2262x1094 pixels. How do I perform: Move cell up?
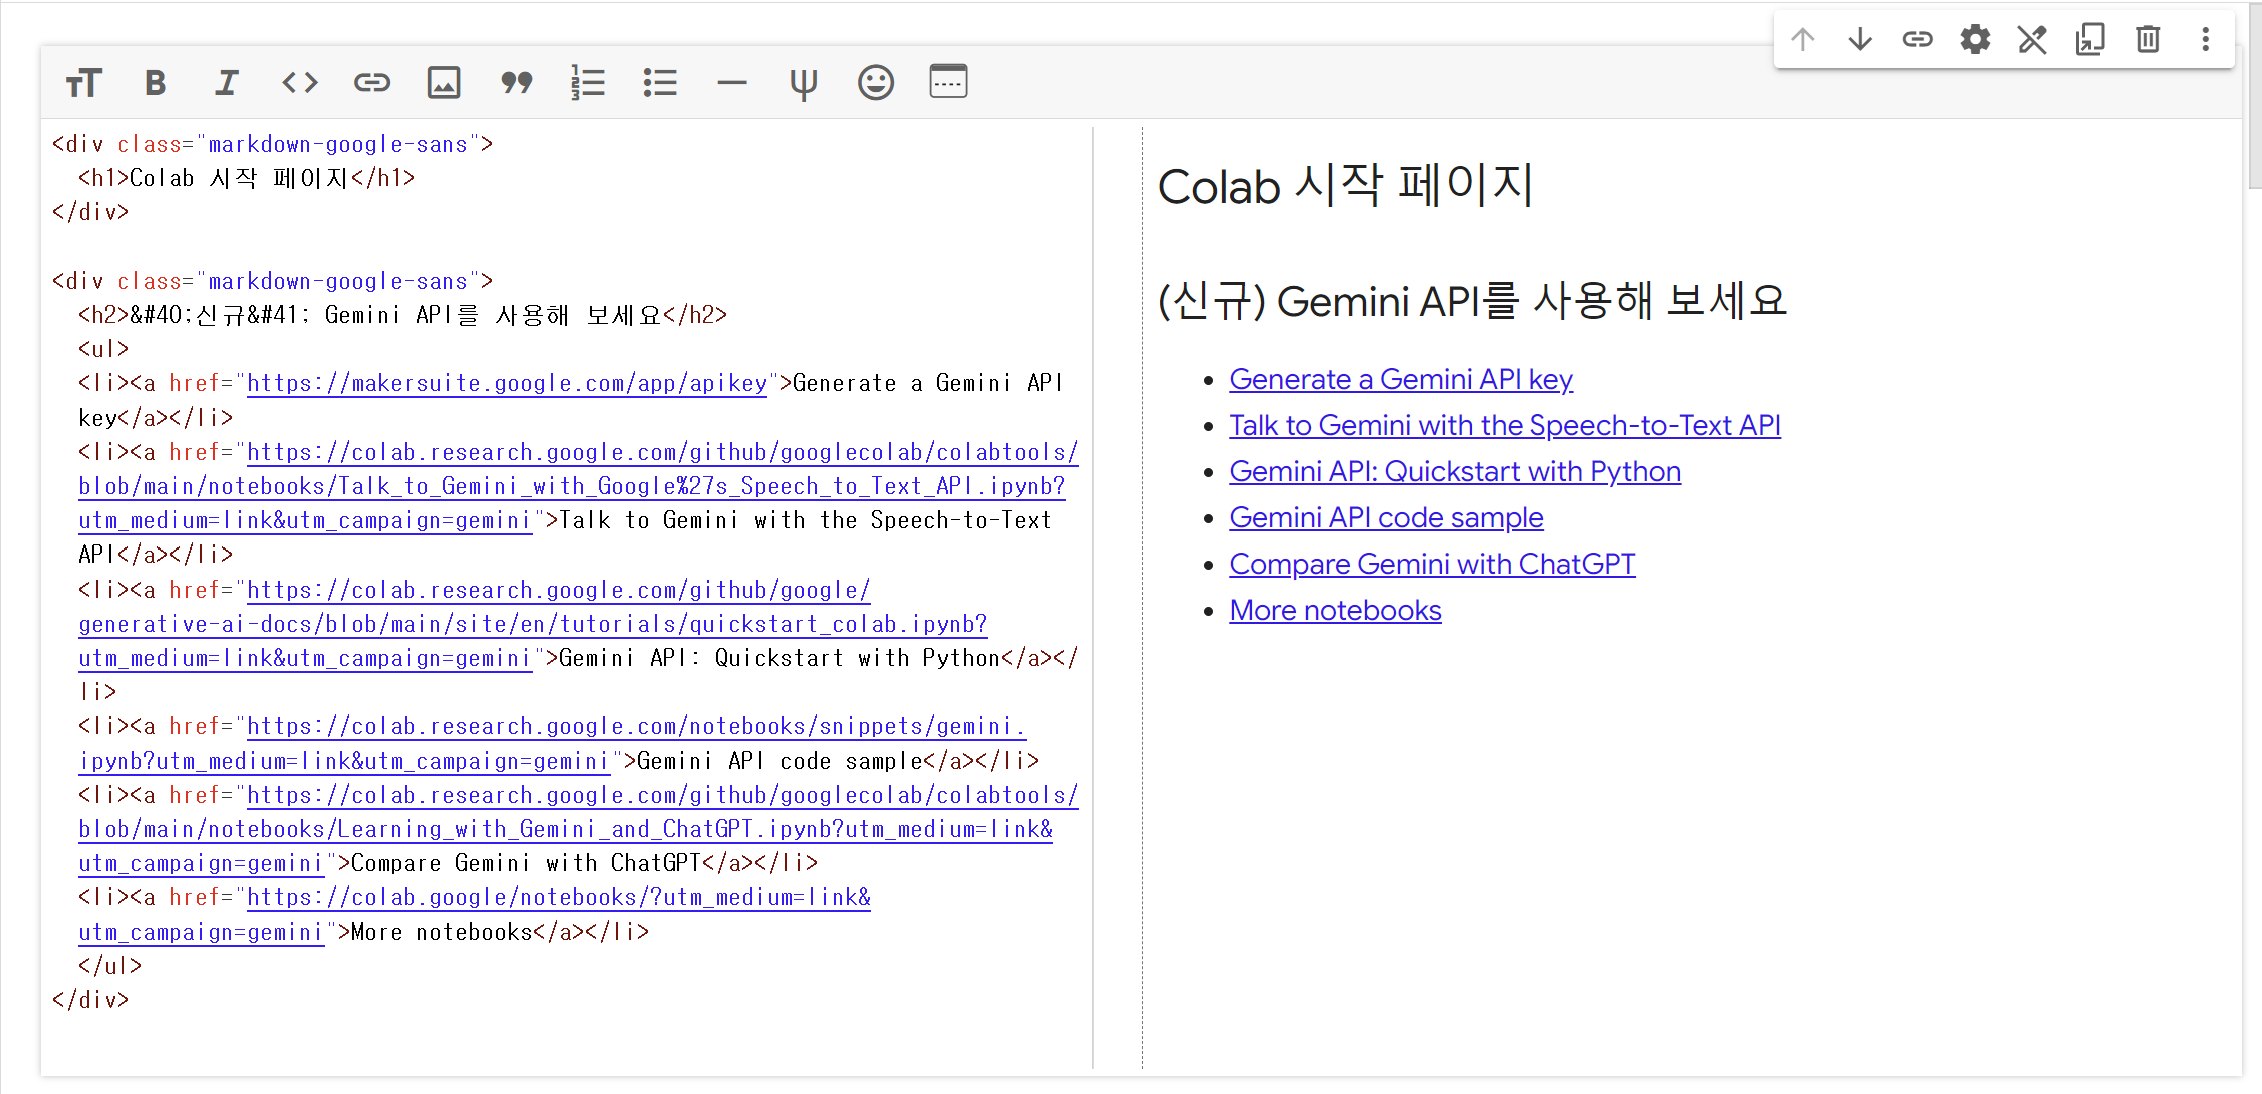point(1803,39)
